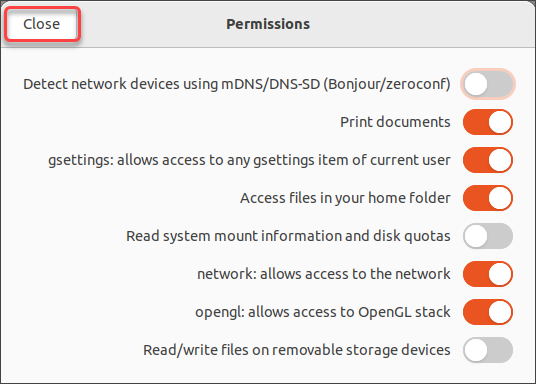Click the gsettings permission description text

click(249, 160)
